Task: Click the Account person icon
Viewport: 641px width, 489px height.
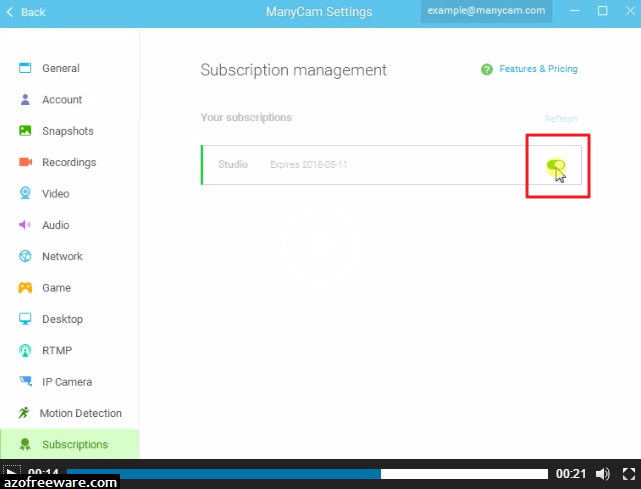Action: click(x=25, y=99)
